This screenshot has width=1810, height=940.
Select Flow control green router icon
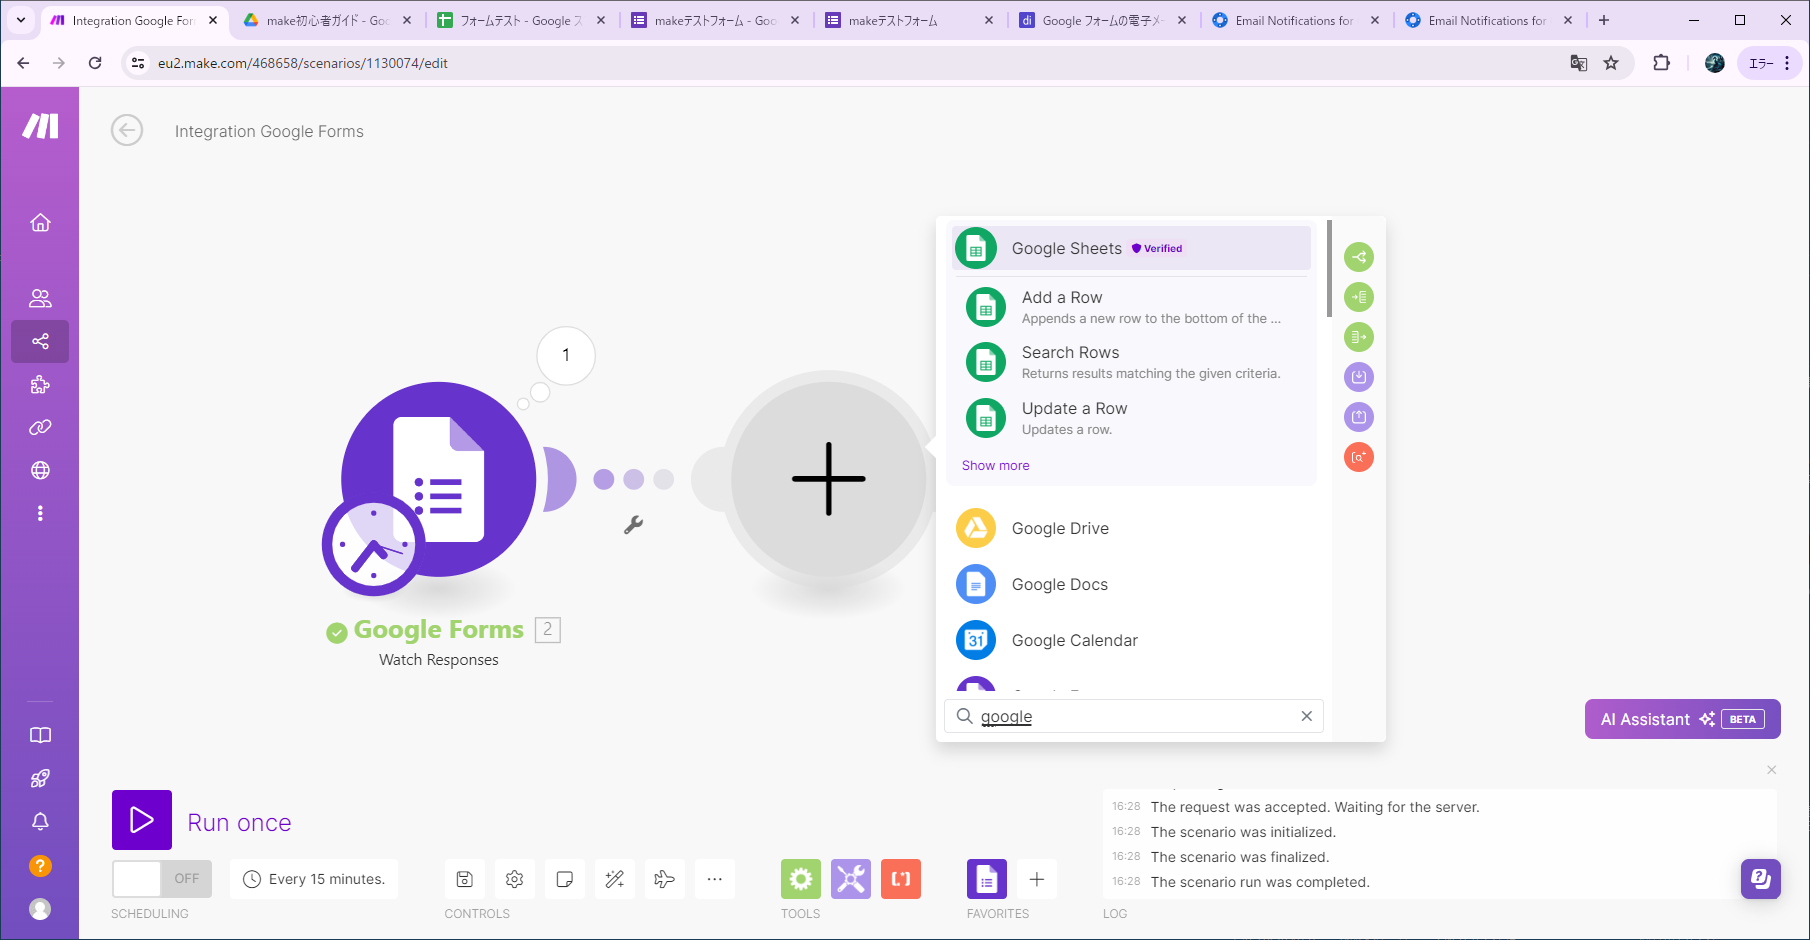1359,257
